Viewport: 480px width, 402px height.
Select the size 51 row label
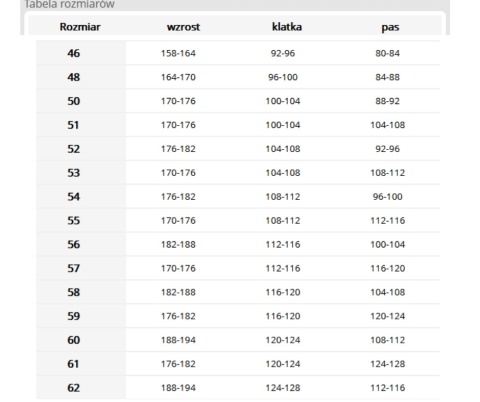(73, 125)
